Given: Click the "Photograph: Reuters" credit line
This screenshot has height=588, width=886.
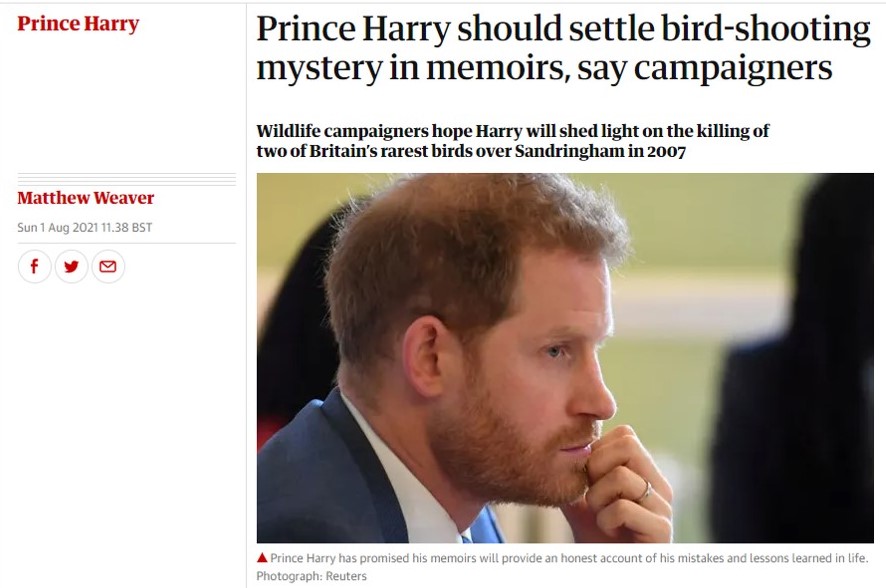Looking at the screenshot, I should (311, 576).
